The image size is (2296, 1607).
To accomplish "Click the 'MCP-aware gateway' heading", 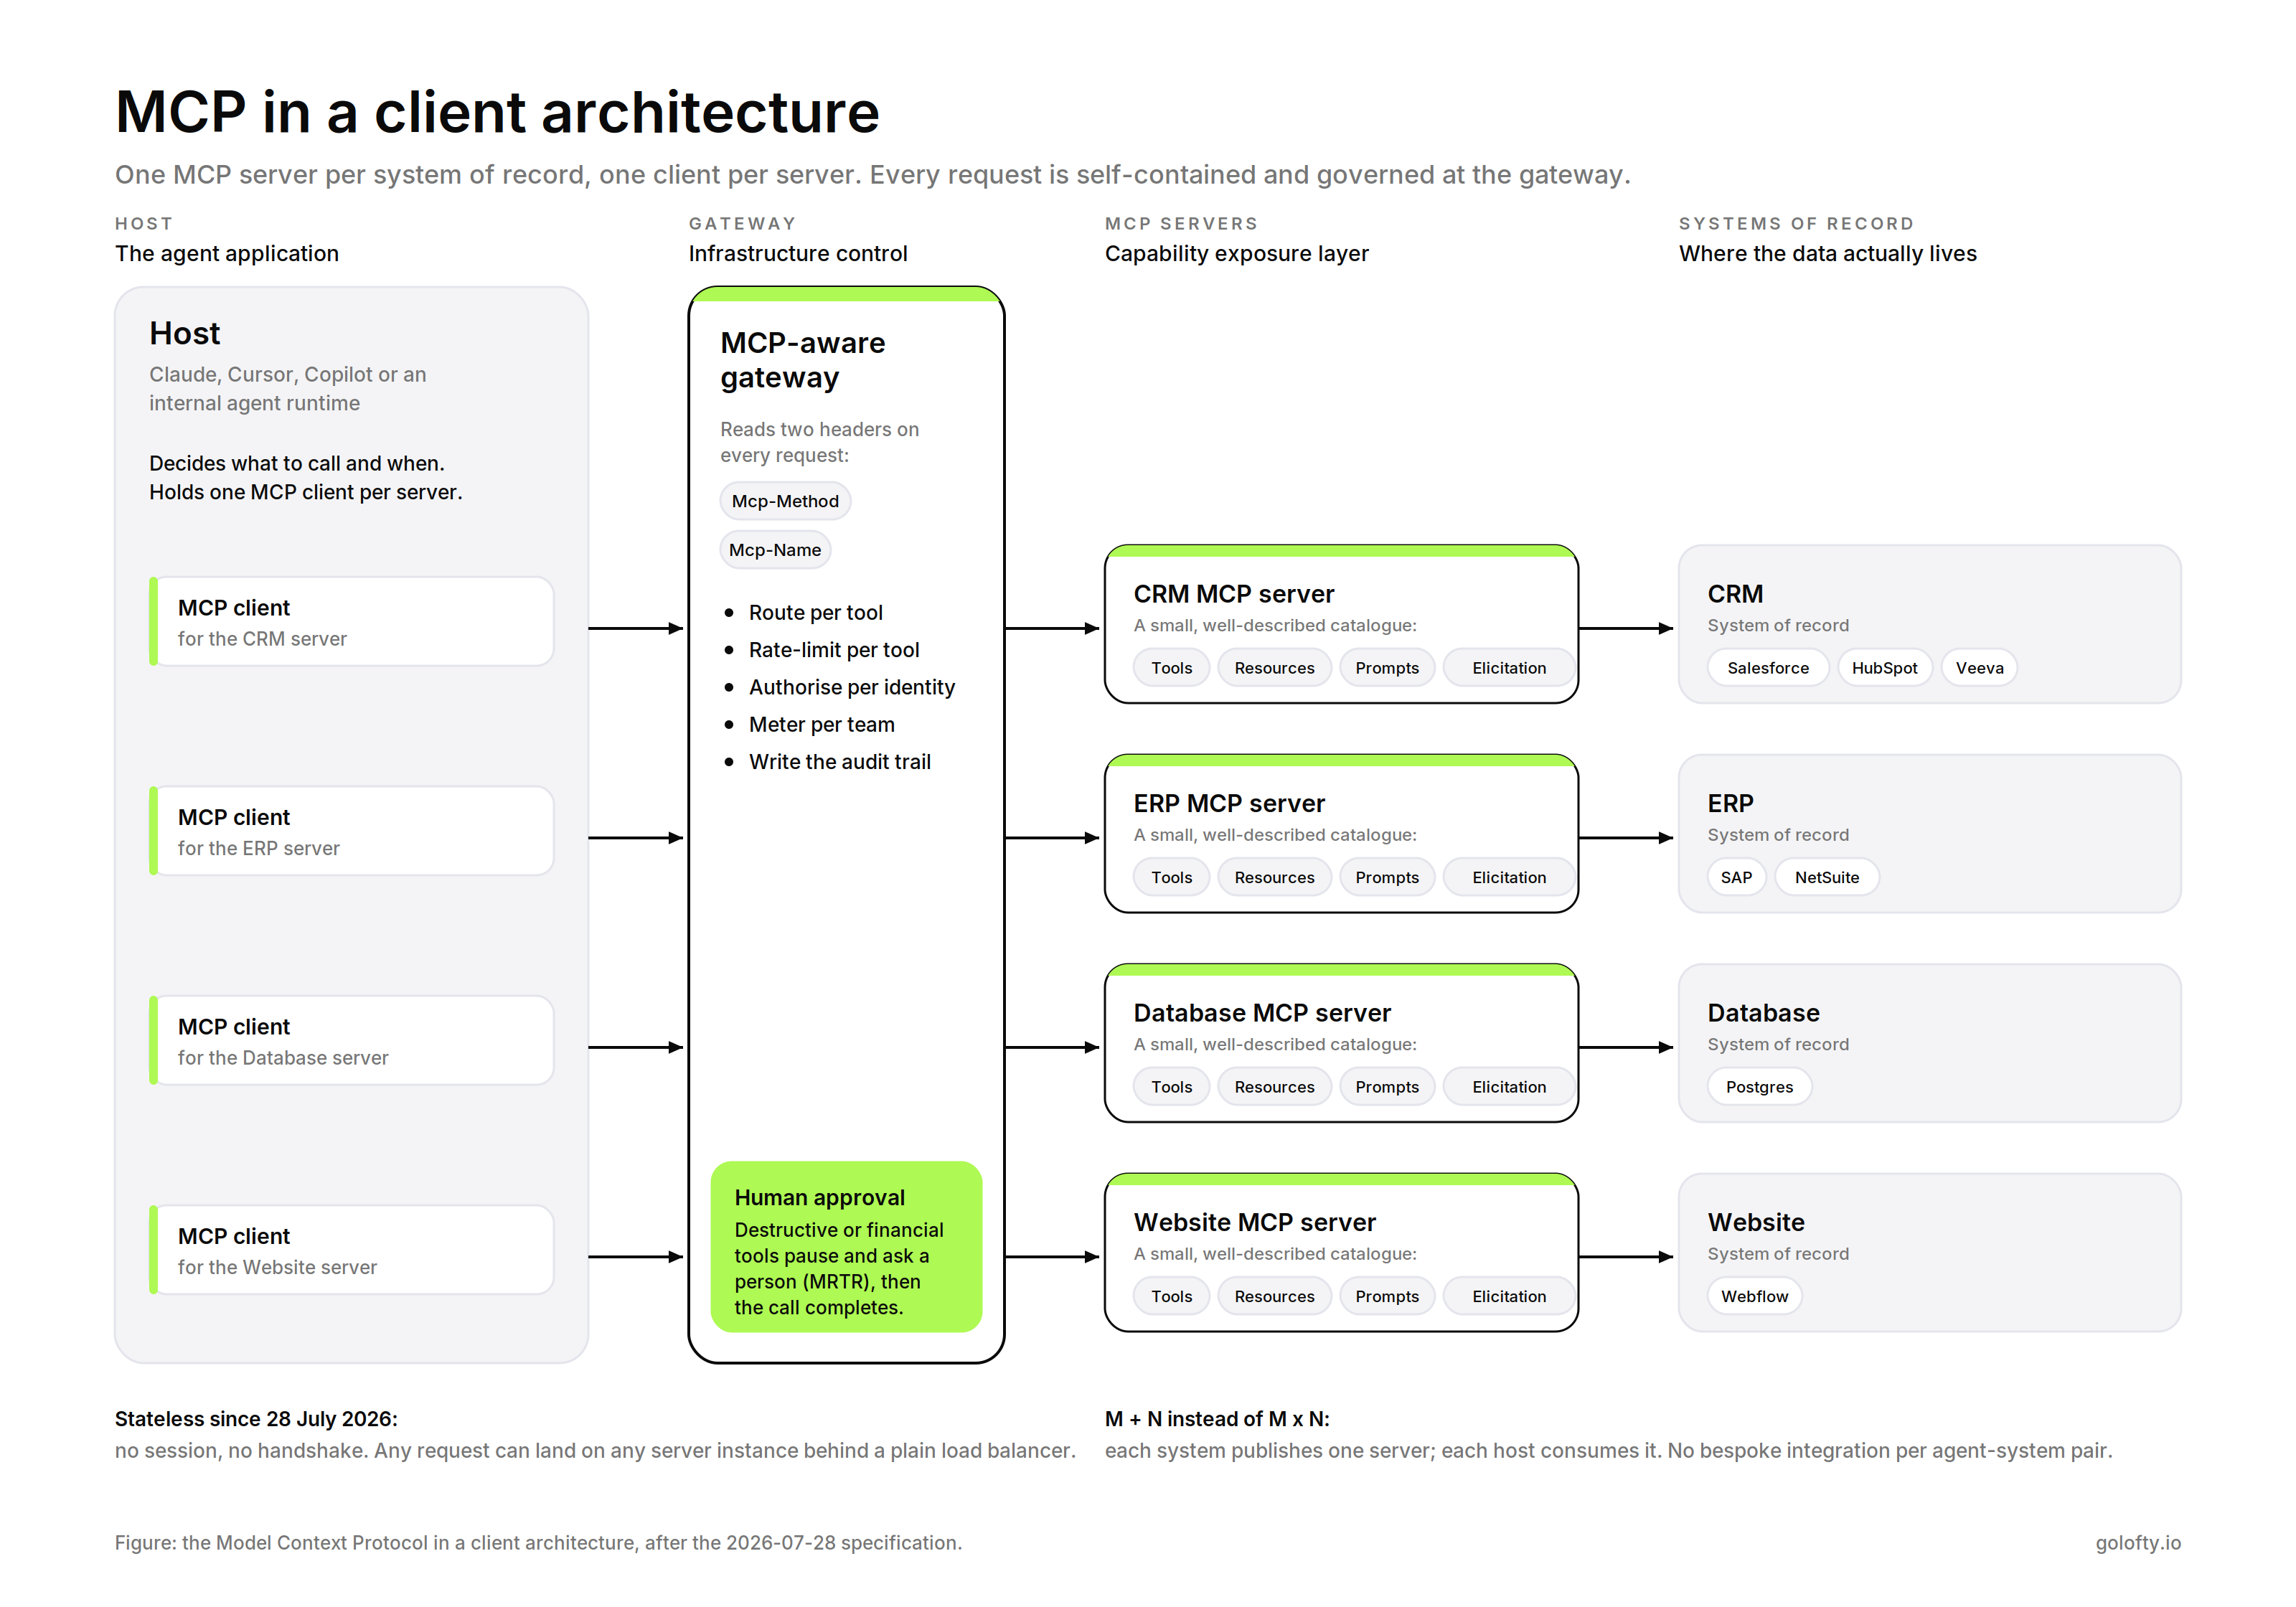I will click(802, 360).
